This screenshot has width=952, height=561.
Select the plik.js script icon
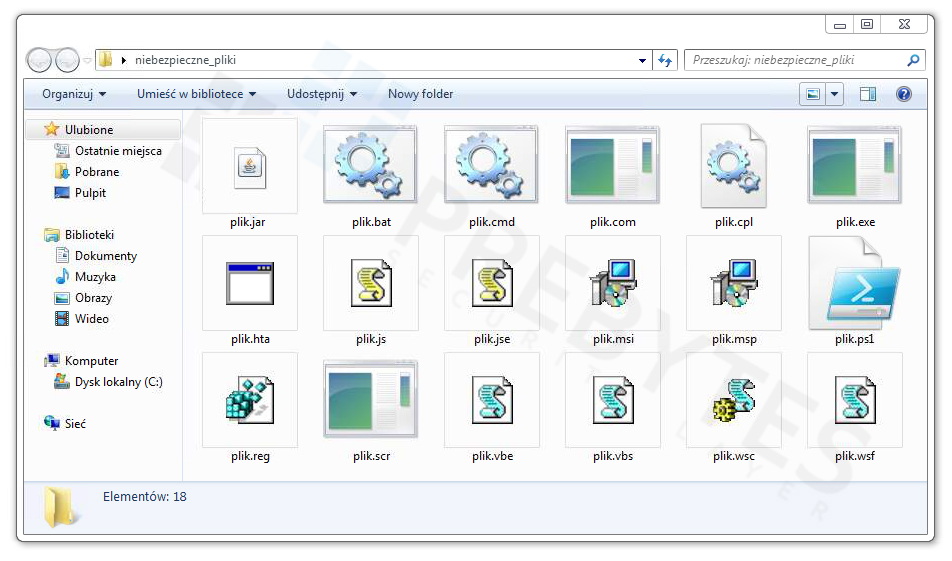pyautogui.click(x=371, y=283)
